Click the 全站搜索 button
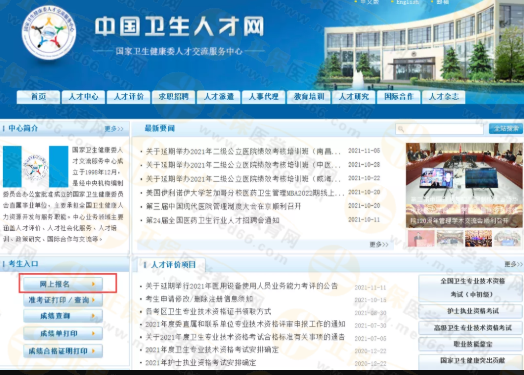This screenshot has height=375, width=524. [506, 129]
